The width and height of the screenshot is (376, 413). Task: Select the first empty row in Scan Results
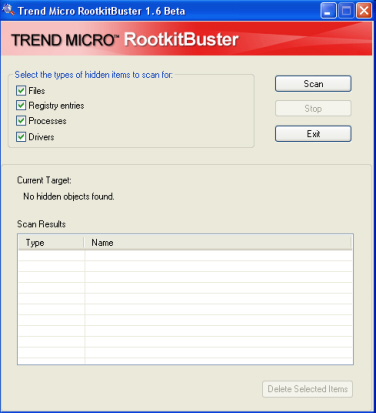(185, 255)
